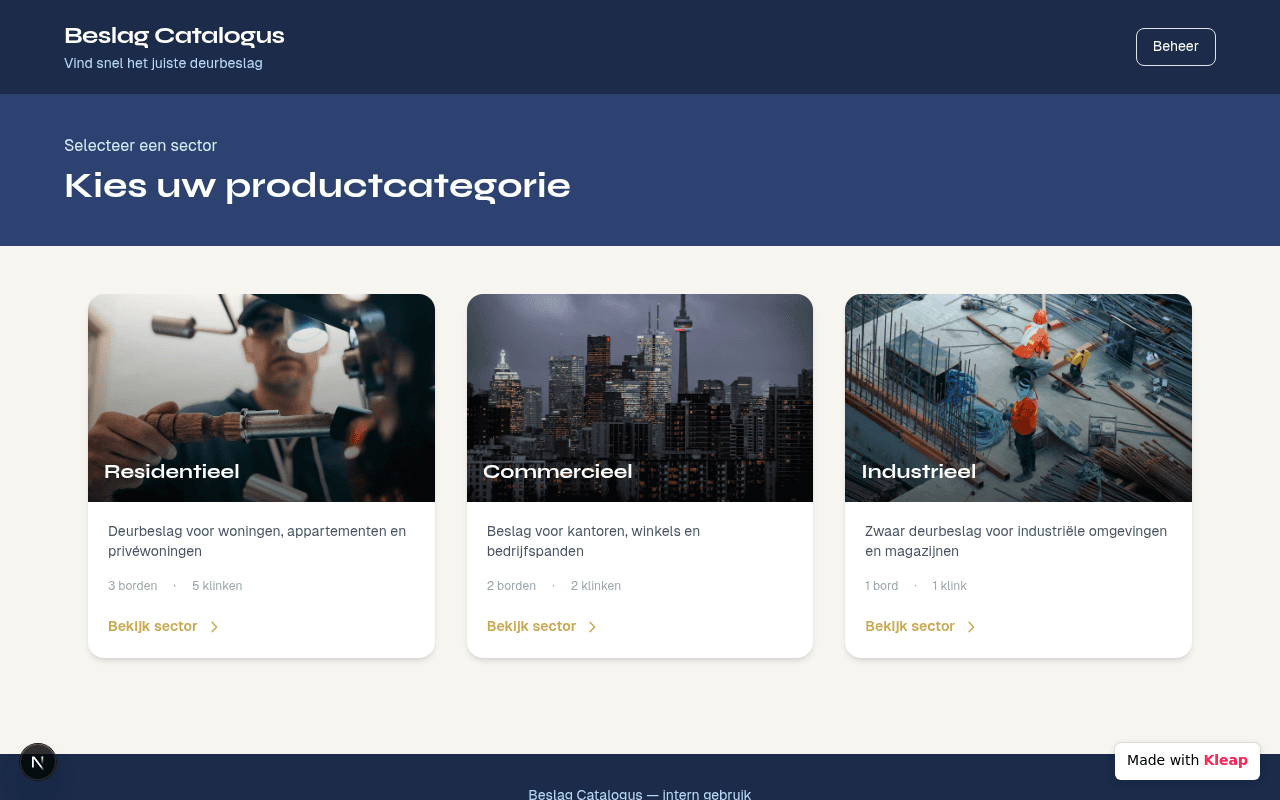Select the Commercieel card title
Viewport: 1280px width, 800px height.
pos(557,471)
